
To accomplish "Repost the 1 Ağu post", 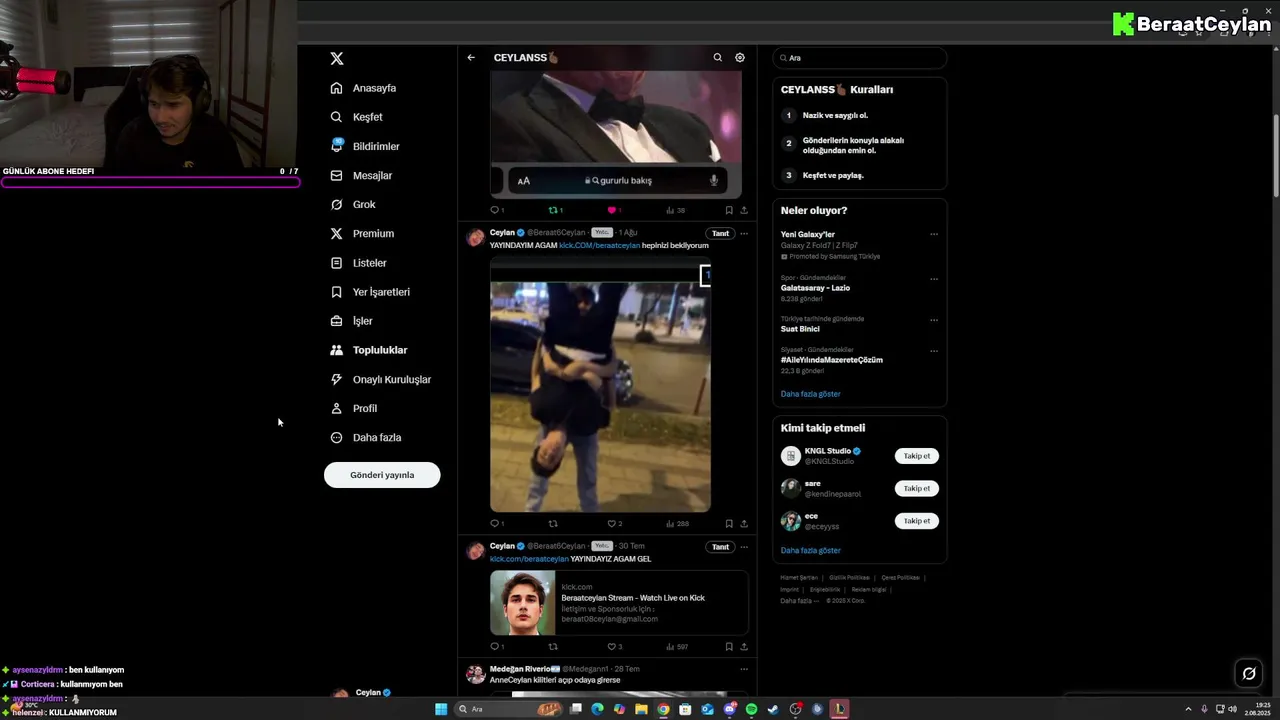I will pyautogui.click(x=553, y=523).
